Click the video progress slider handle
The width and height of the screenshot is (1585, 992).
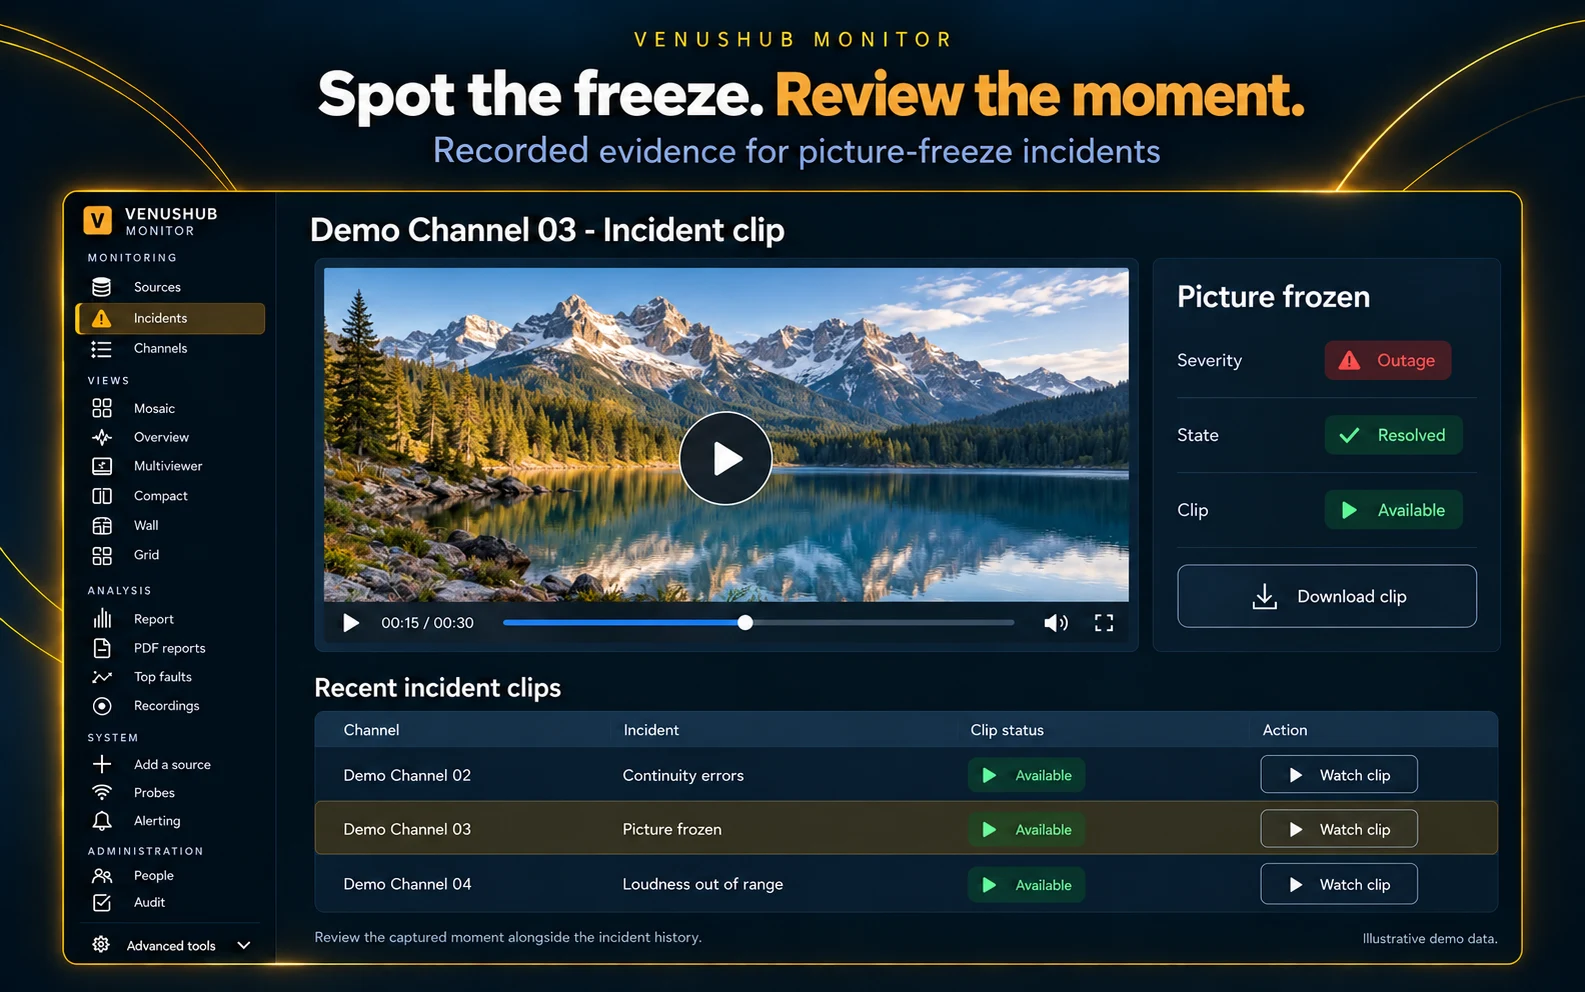pyautogui.click(x=745, y=623)
